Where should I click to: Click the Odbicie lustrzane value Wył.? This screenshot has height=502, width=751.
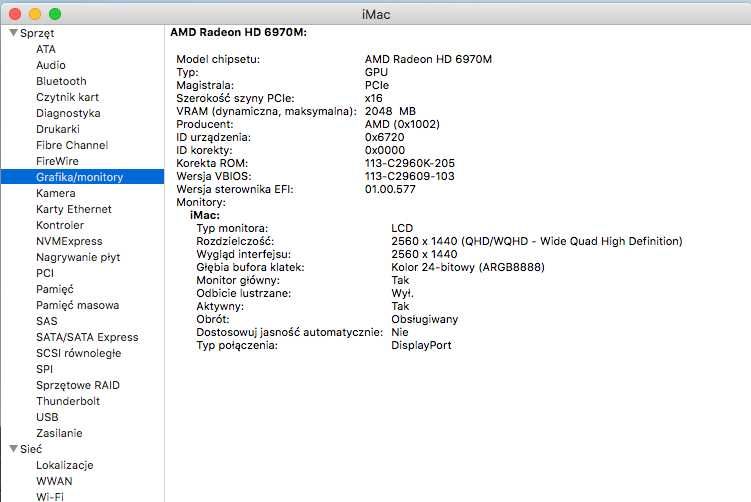402,293
